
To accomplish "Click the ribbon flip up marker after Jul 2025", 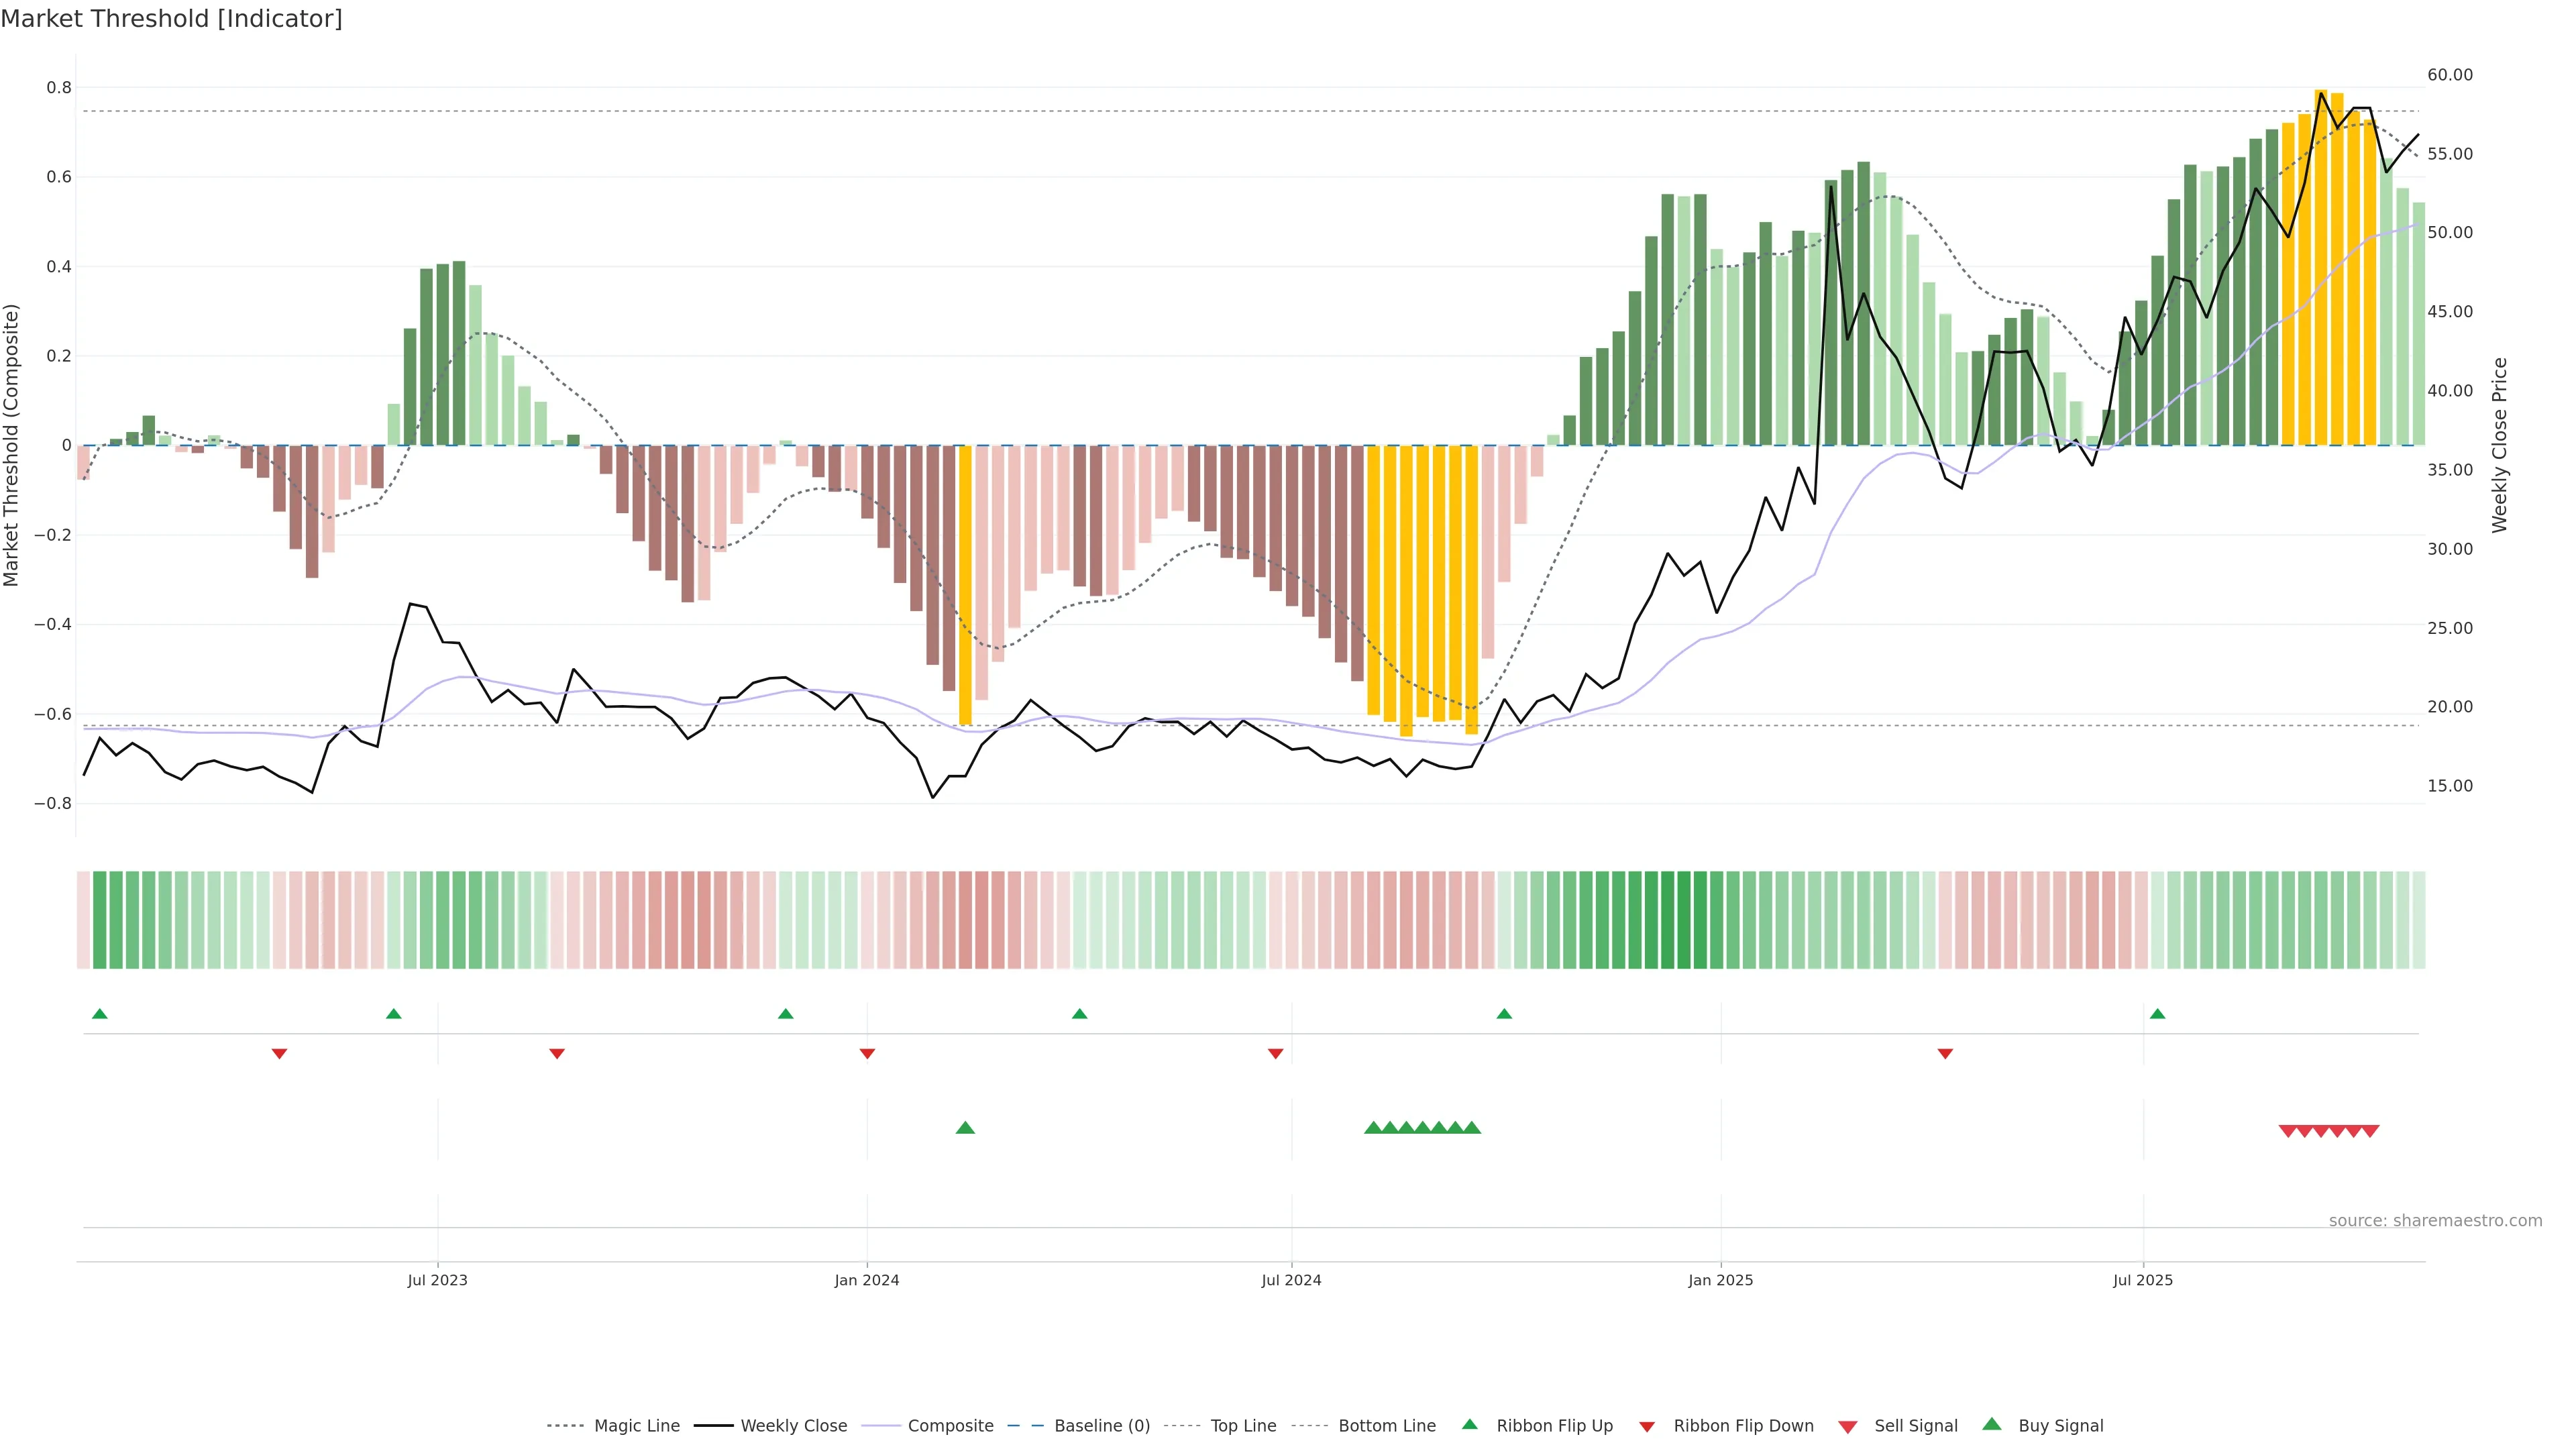I will coord(2157,1014).
